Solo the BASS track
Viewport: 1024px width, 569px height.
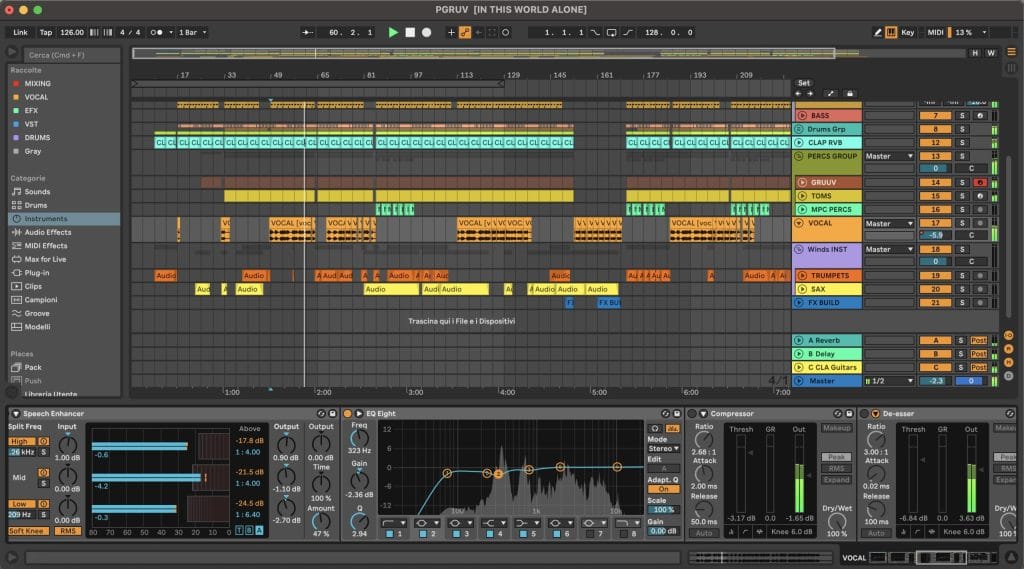pos(961,116)
